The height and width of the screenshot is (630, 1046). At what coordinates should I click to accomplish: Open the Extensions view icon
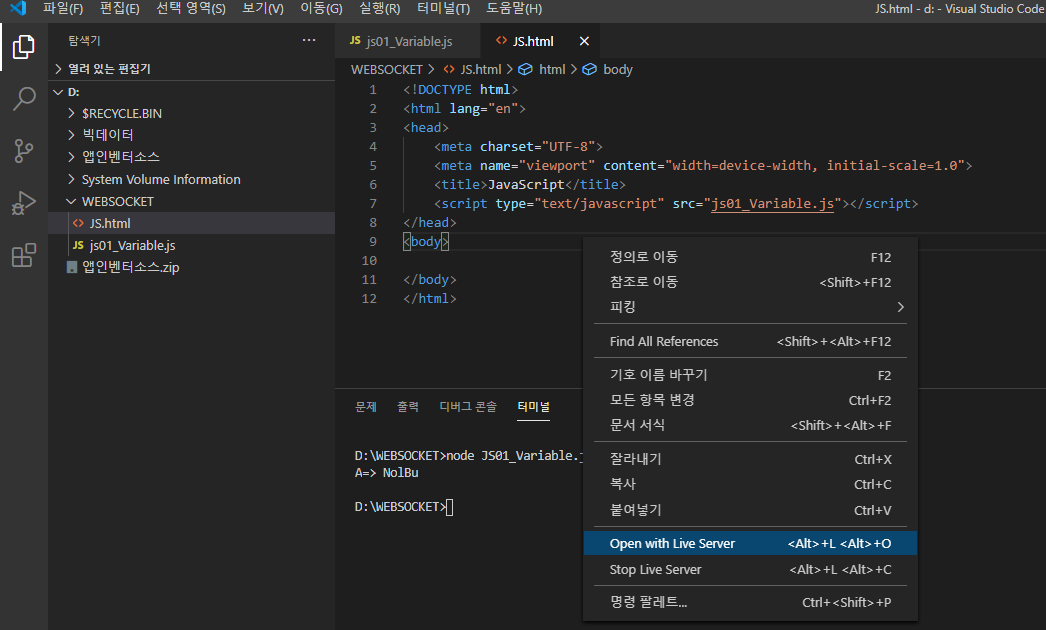tap(24, 255)
